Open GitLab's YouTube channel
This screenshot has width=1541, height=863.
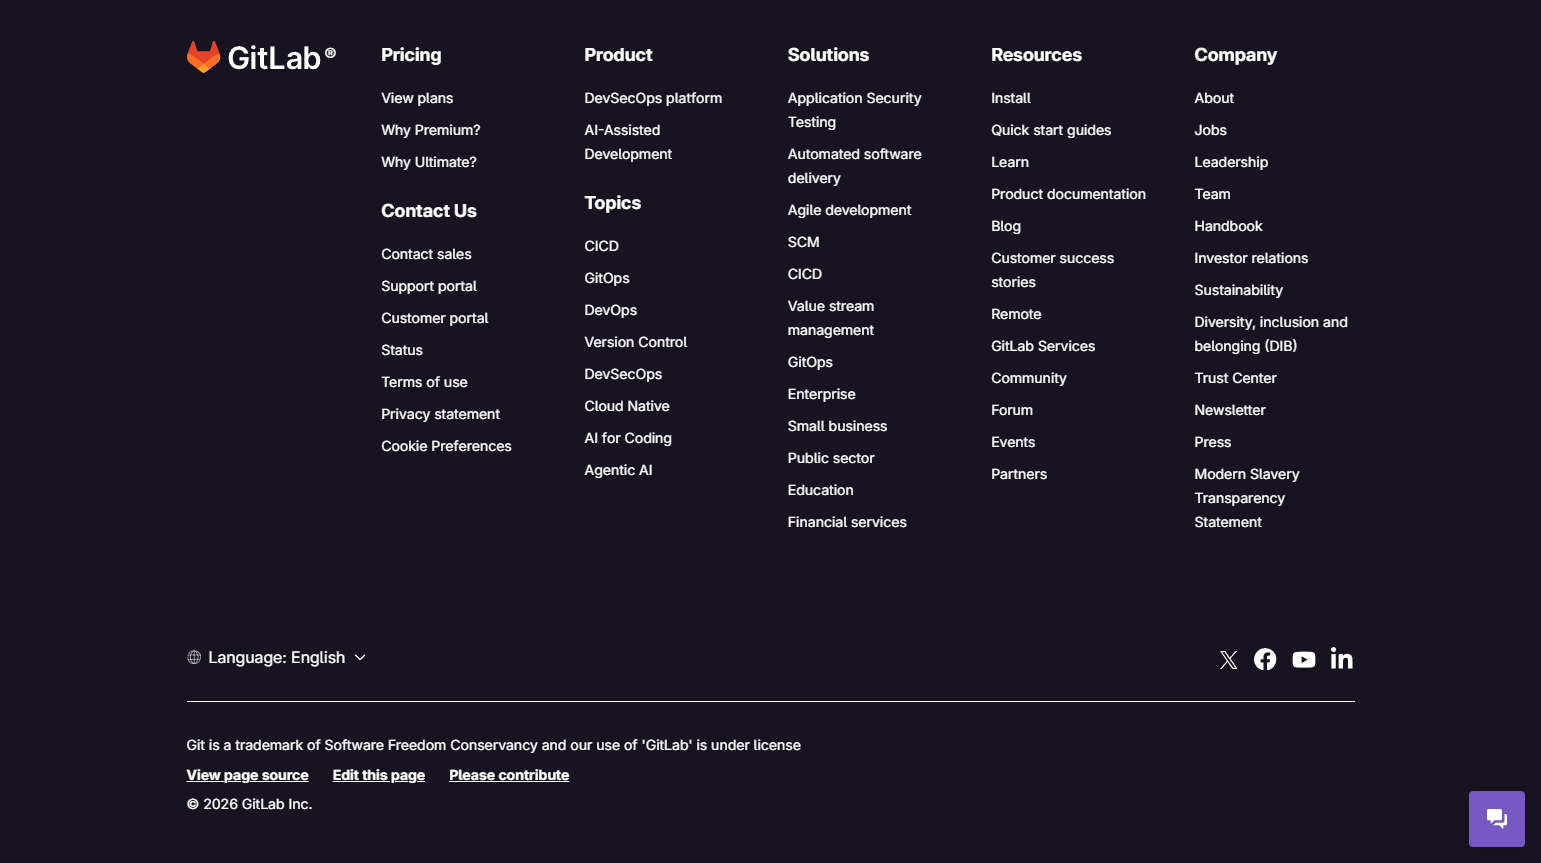pyautogui.click(x=1303, y=659)
